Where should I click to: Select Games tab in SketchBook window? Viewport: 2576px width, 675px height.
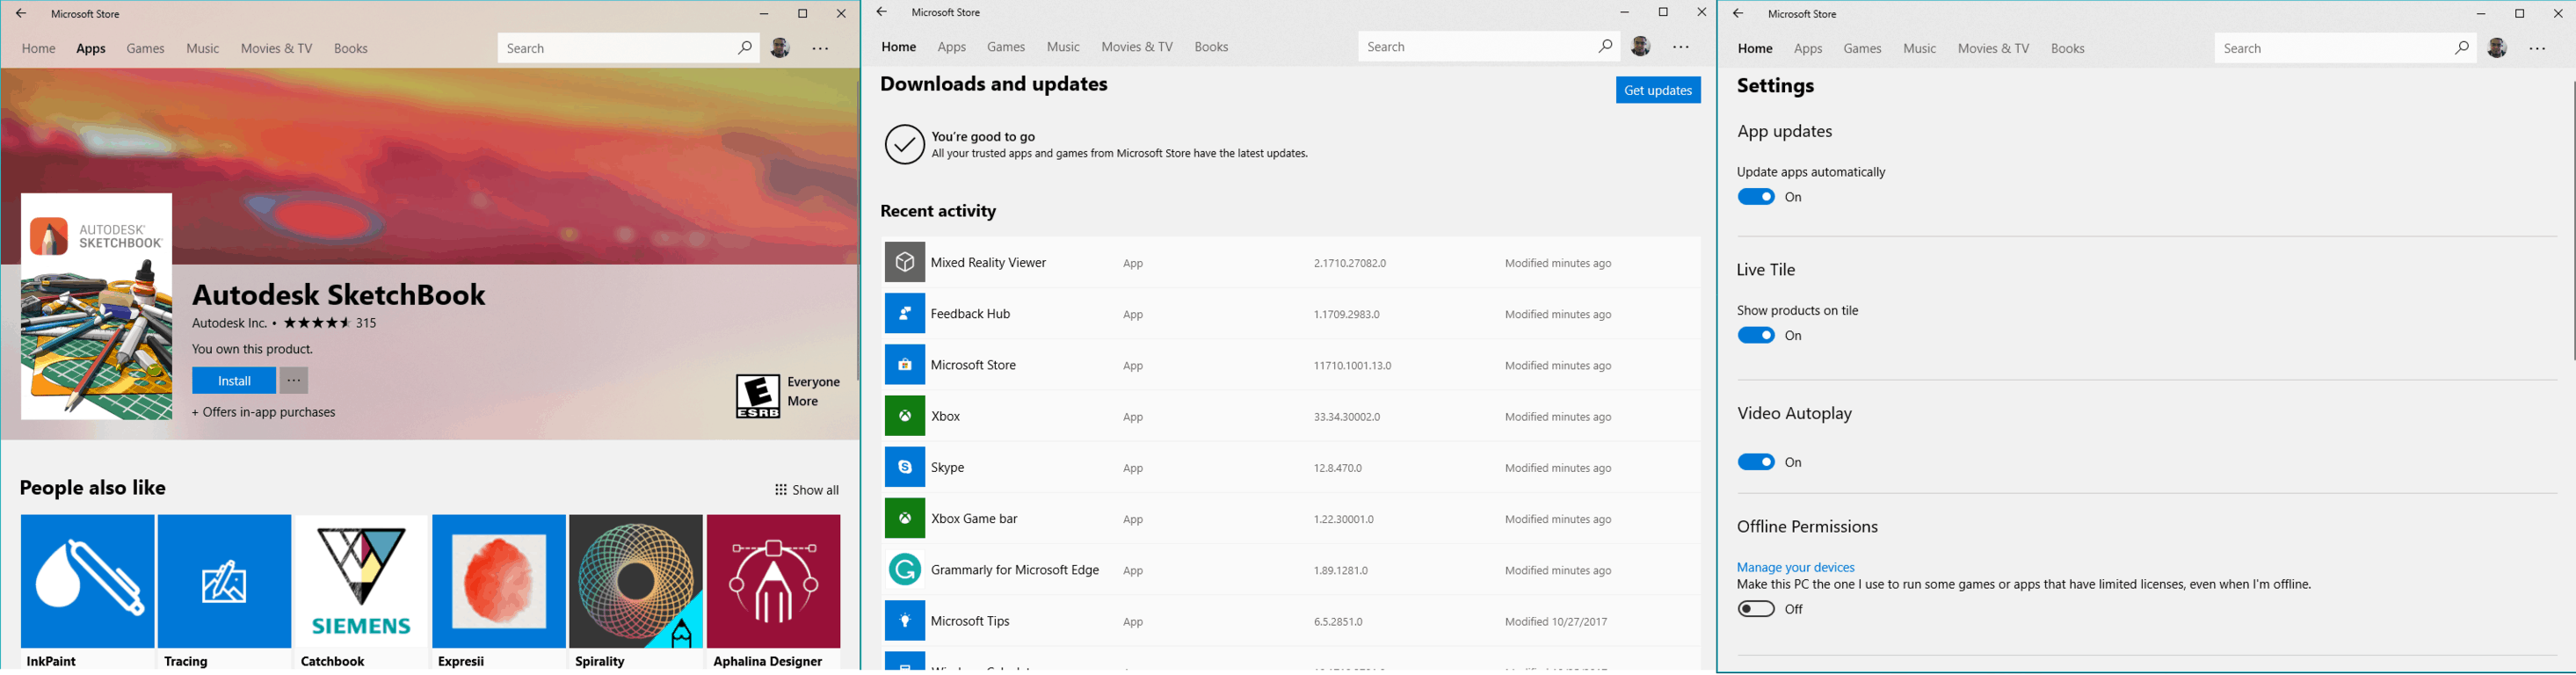145,48
